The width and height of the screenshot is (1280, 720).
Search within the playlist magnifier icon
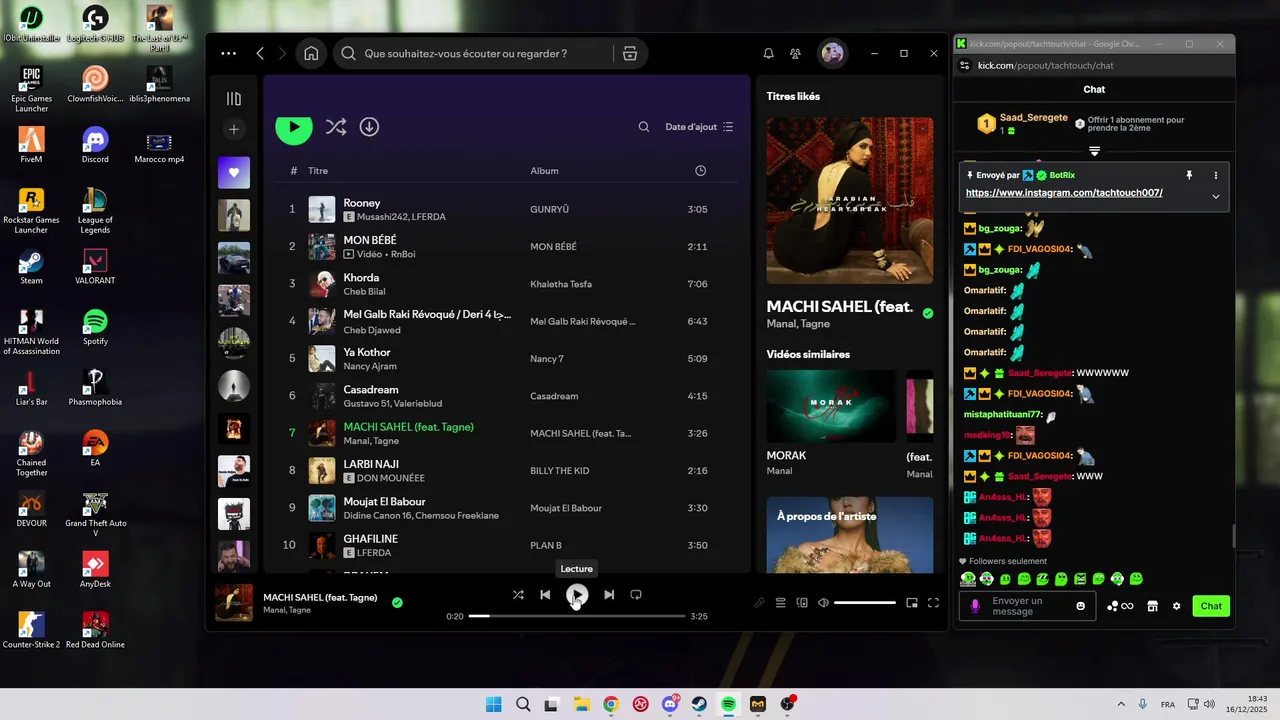[645, 127]
